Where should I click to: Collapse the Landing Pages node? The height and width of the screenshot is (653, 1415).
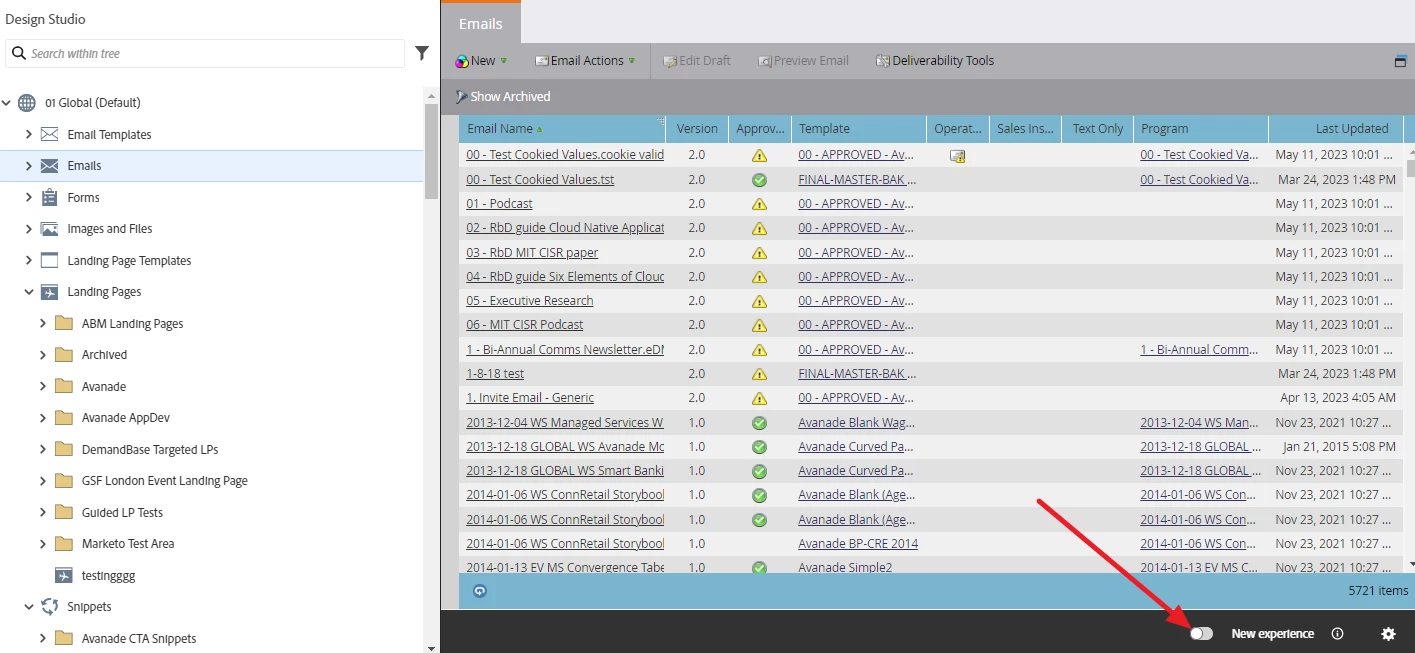pyautogui.click(x=29, y=292)
